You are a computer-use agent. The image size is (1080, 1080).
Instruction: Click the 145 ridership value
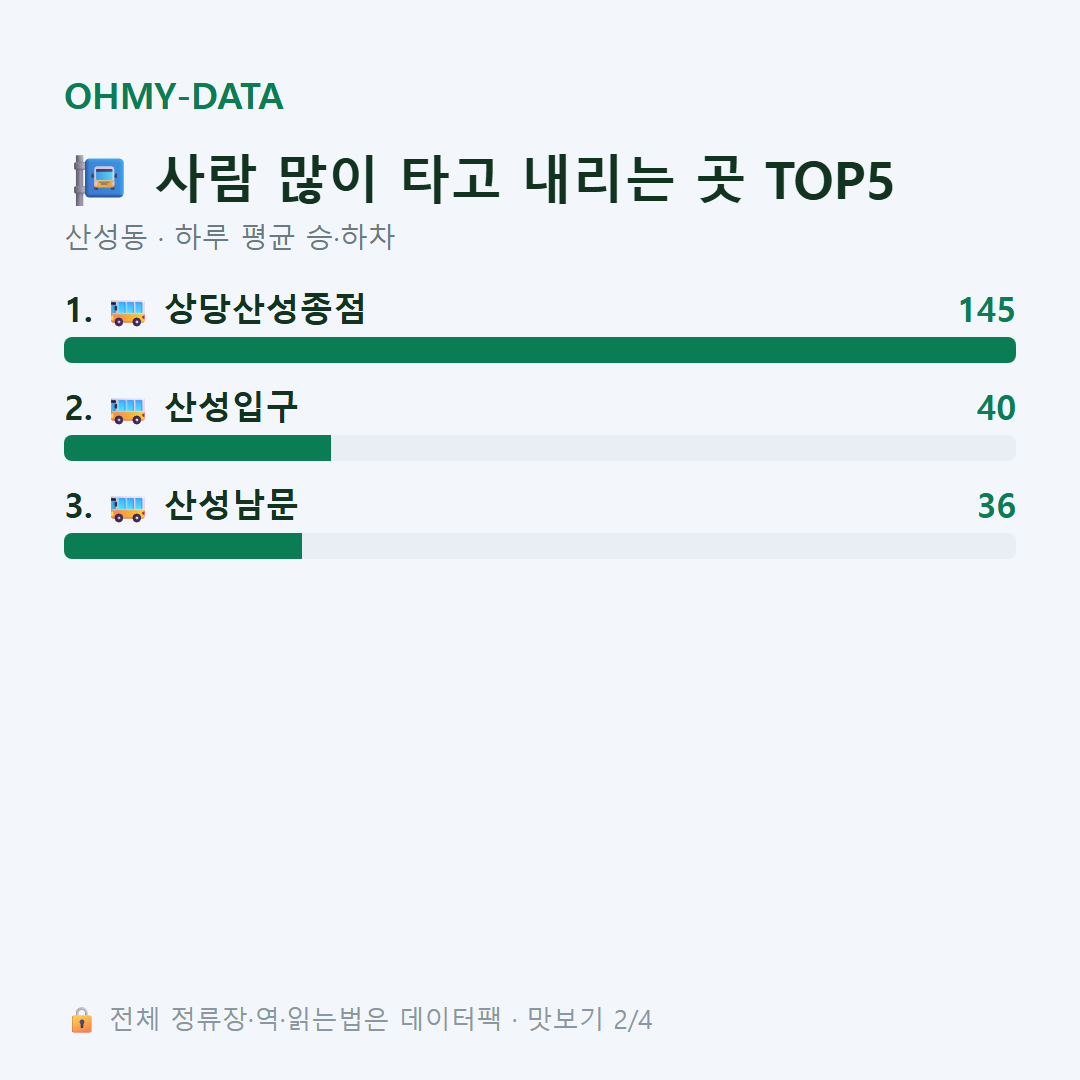(x=987, y=310)
